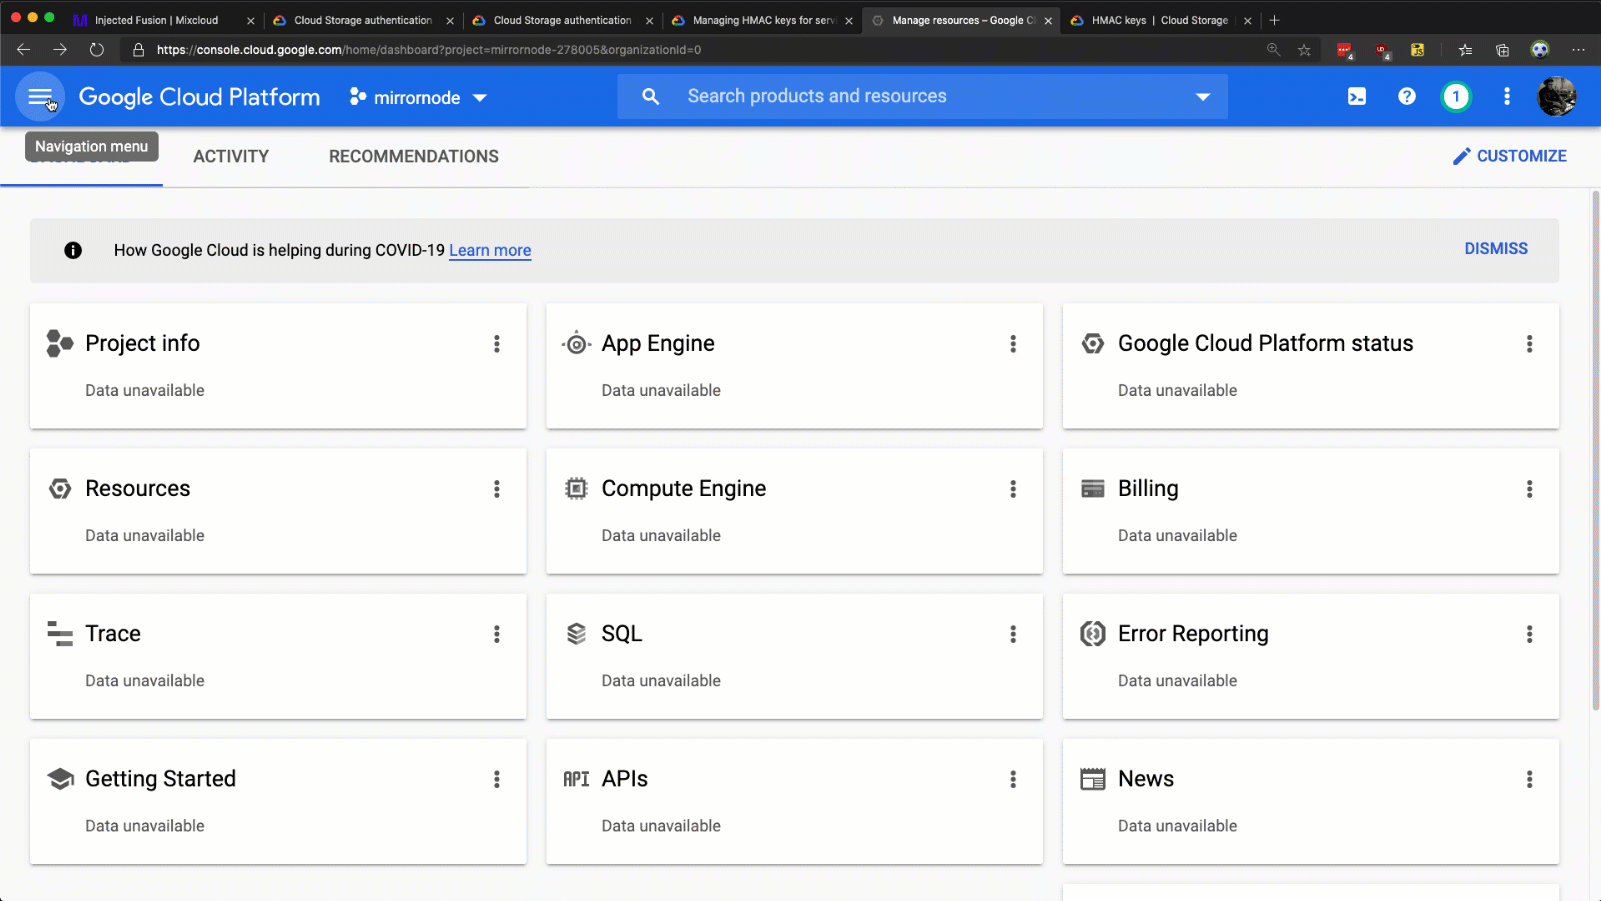Open APIs card options menu

[1013, 779]
